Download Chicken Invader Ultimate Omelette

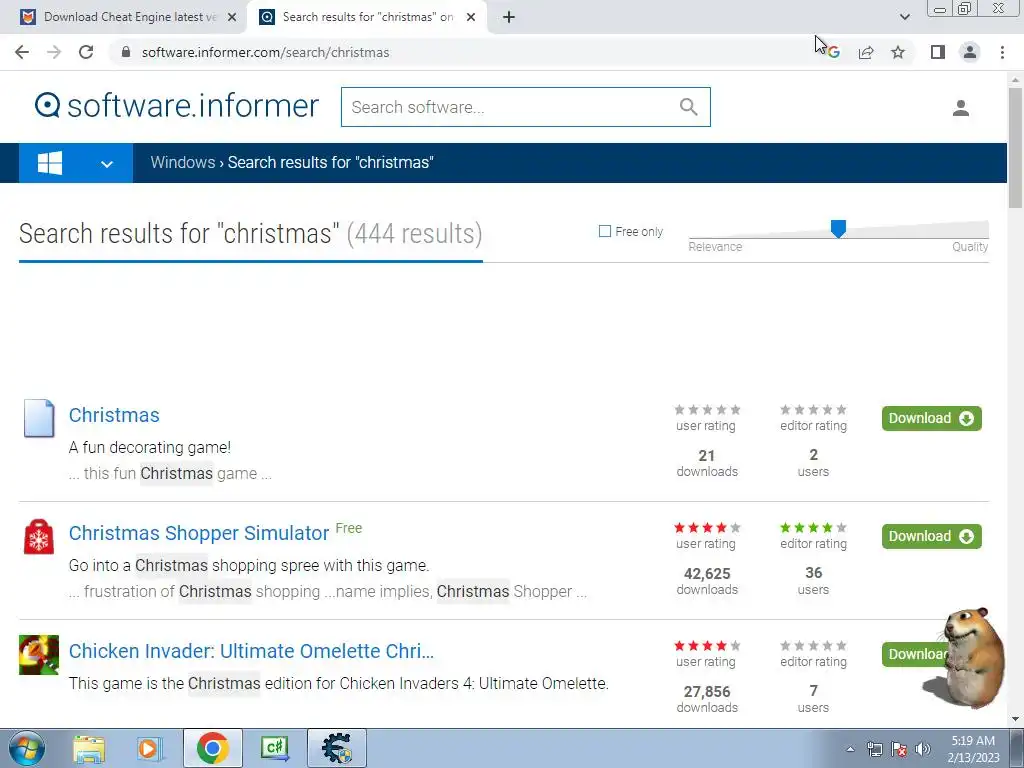pos(914,654)
